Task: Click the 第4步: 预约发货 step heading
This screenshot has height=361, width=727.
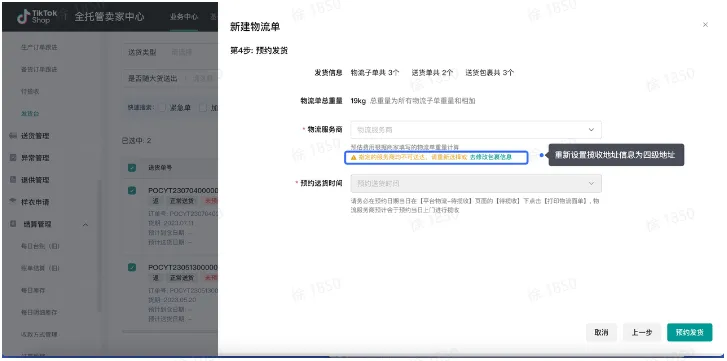Action: pos(259,51)
